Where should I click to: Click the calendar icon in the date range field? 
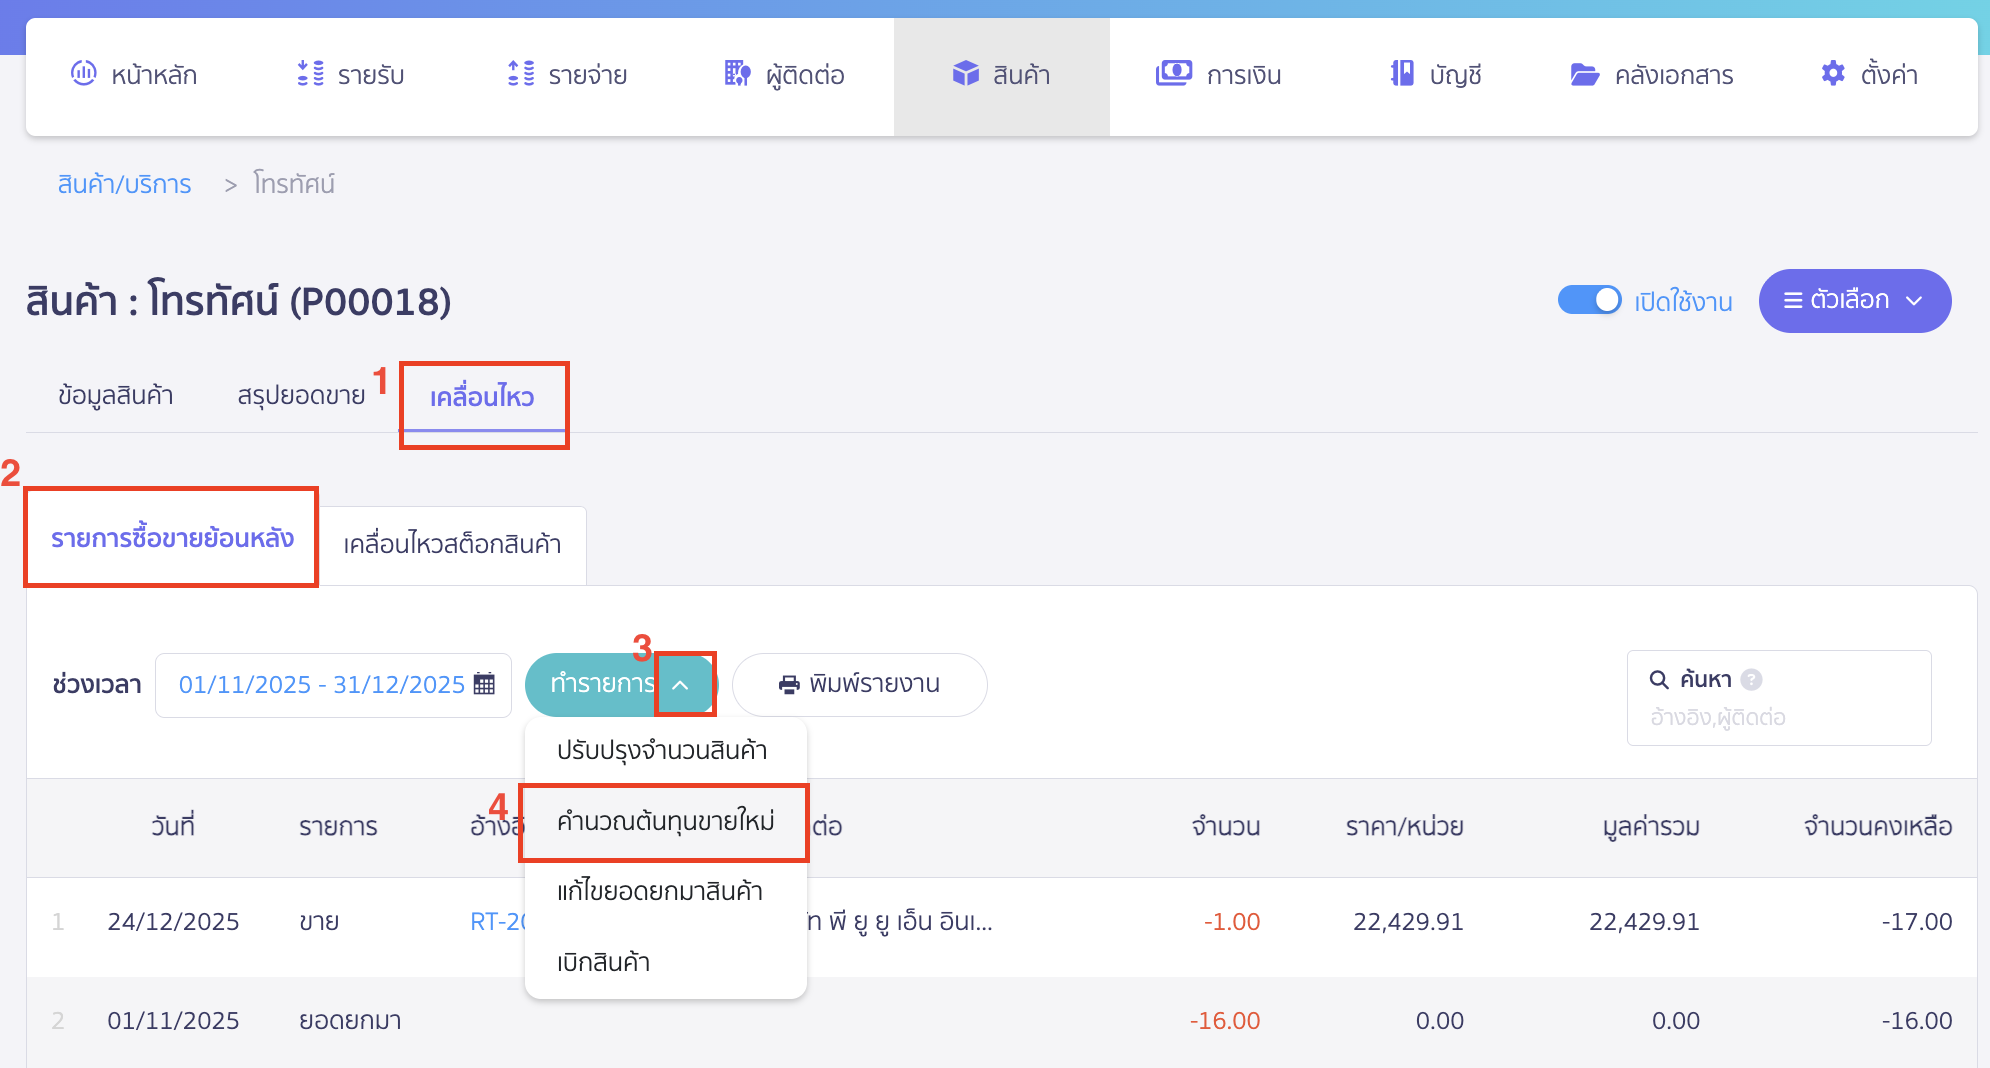tap(487, 684)
